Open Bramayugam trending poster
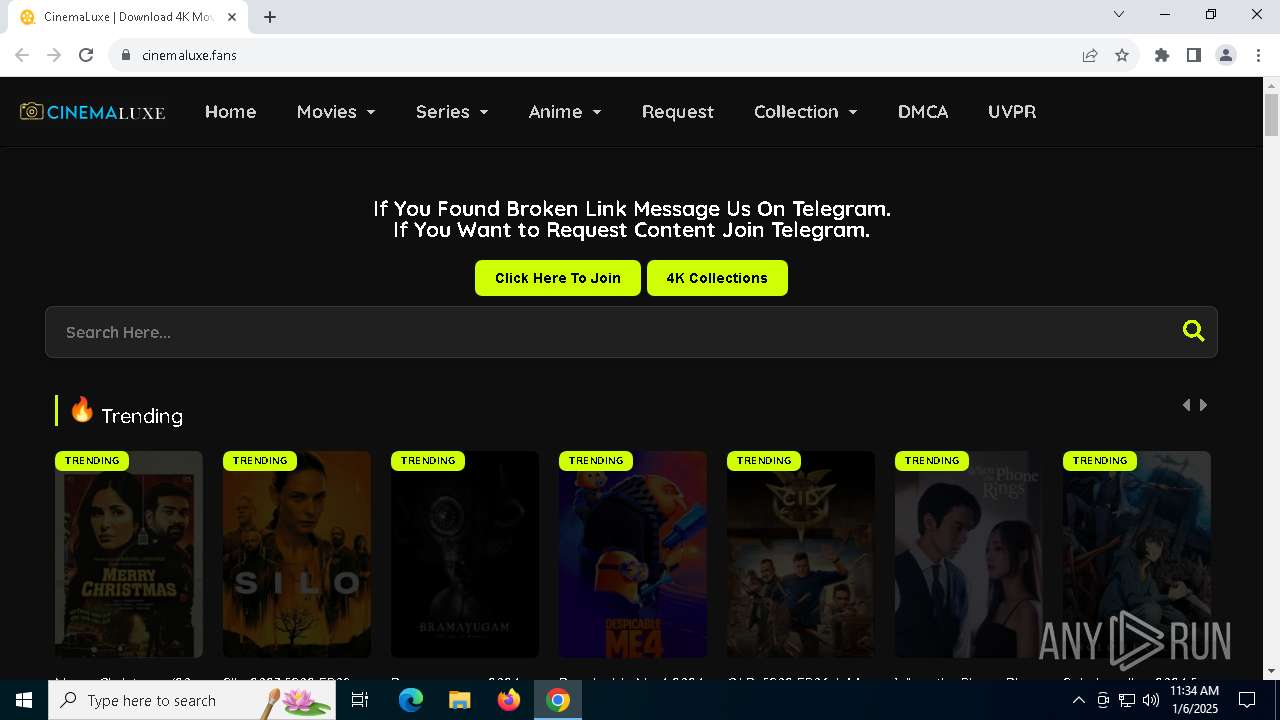Image resolution: width=1280 pixels, height=720 pixels. 465,554
